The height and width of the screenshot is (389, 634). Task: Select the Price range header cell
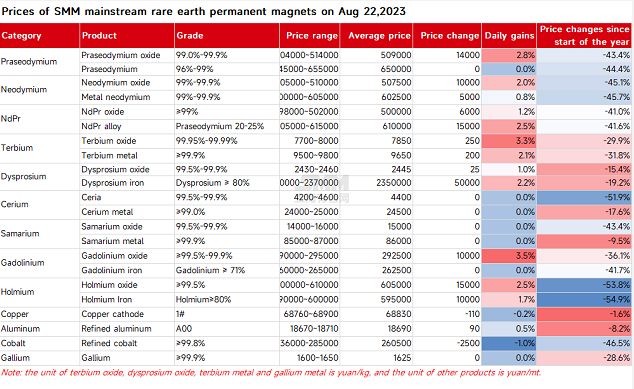click(310, 36)
